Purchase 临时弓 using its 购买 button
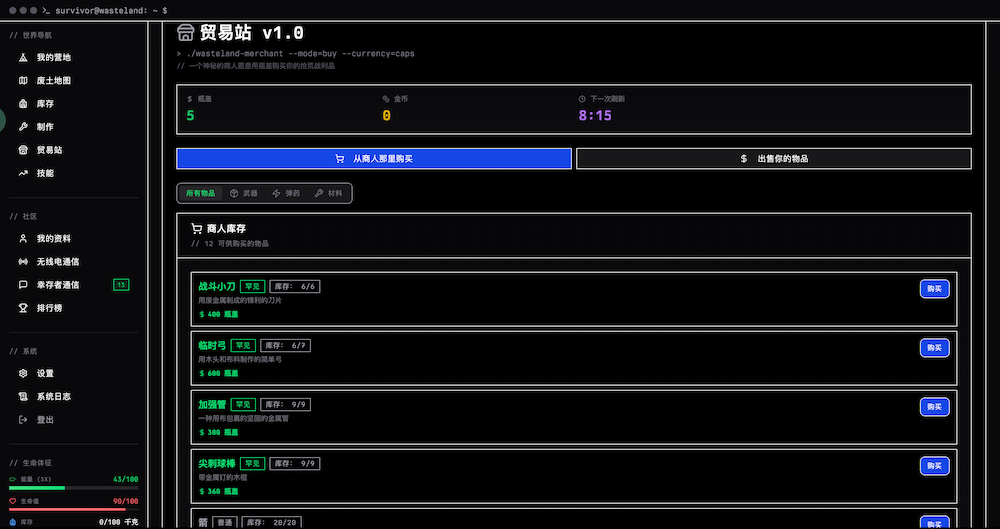 click(x=934, y=348)
